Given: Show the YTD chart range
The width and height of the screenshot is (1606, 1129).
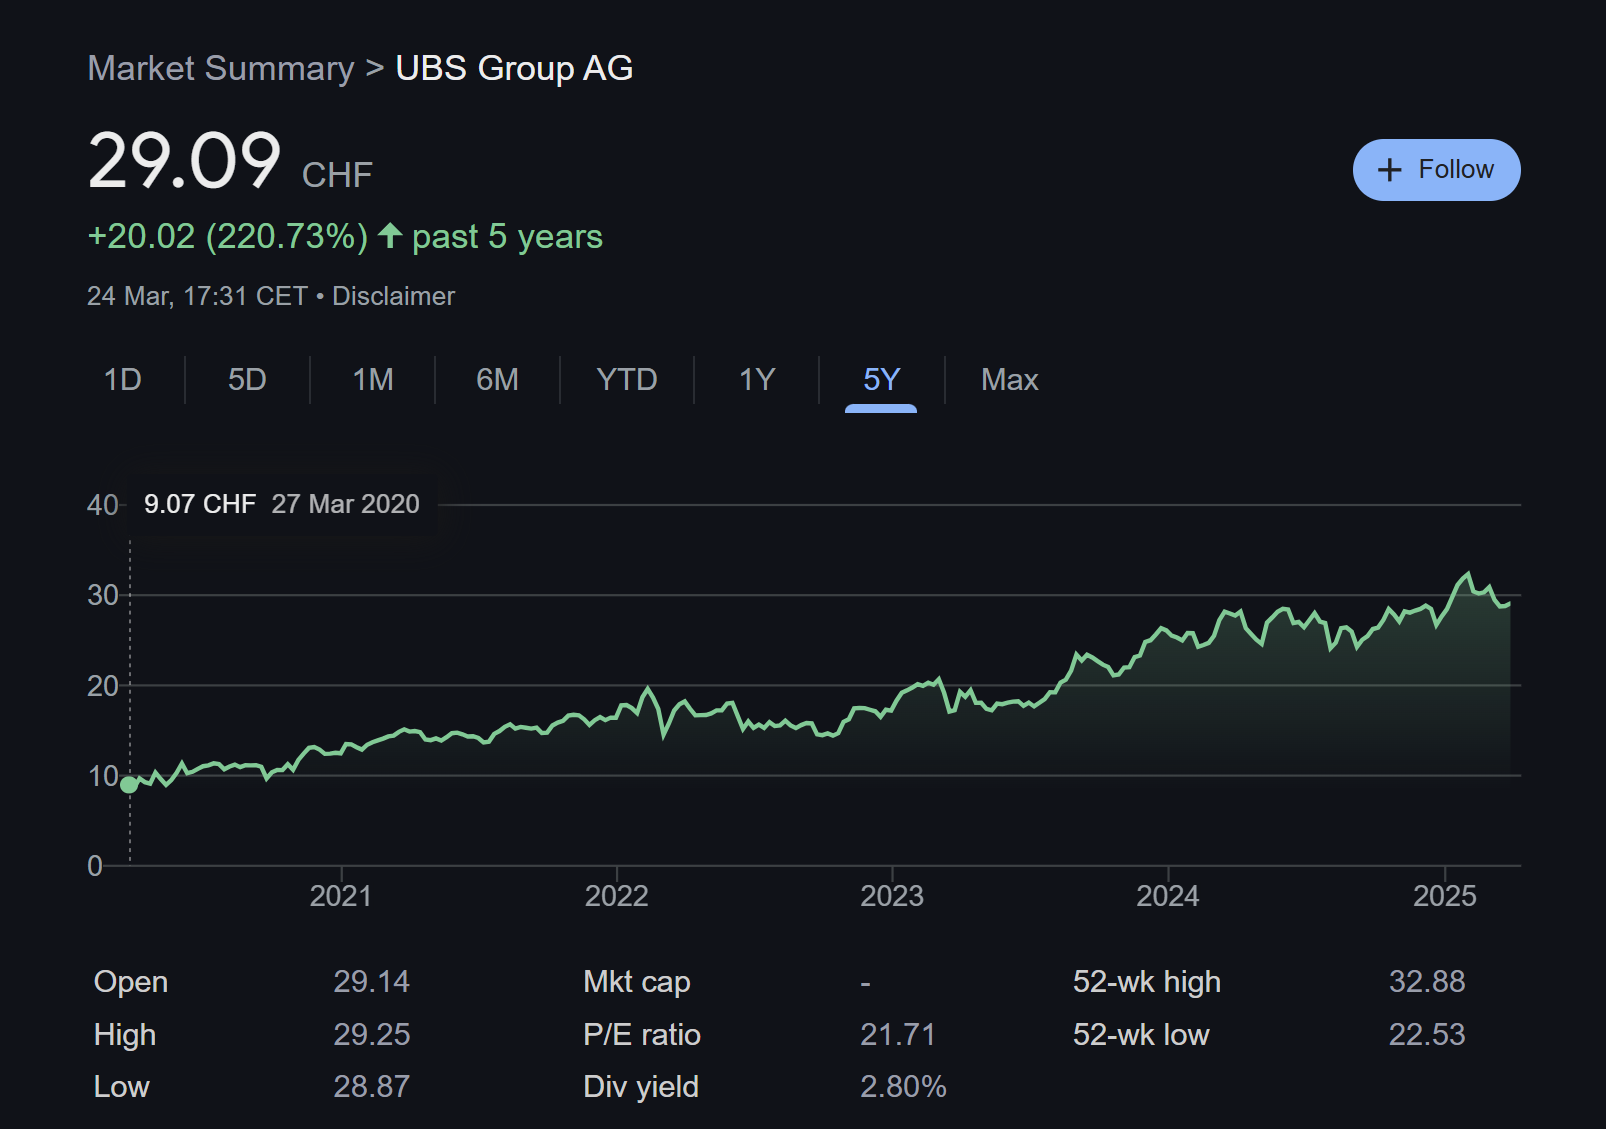Looking at the screenshot, I should point(627,380).
